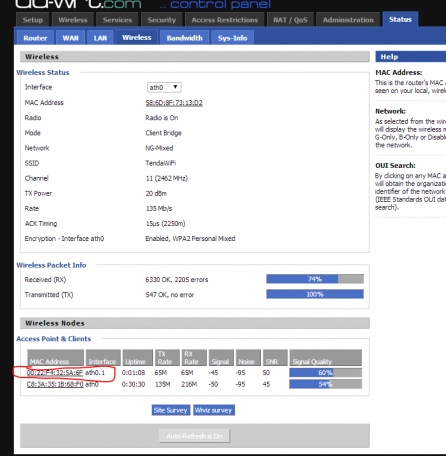Open the Bandwidth sub-tab
The image size is (446, 456).
point(185,38)
